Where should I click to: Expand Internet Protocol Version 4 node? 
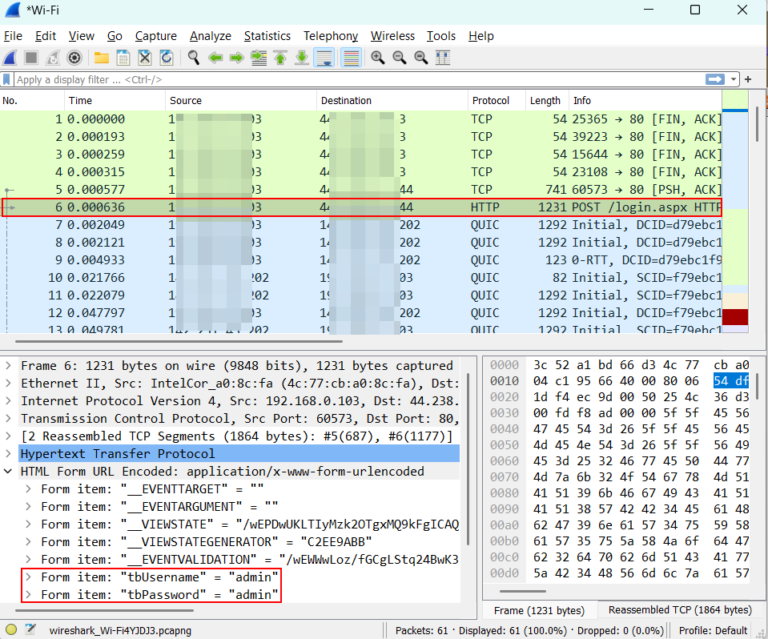8,401
